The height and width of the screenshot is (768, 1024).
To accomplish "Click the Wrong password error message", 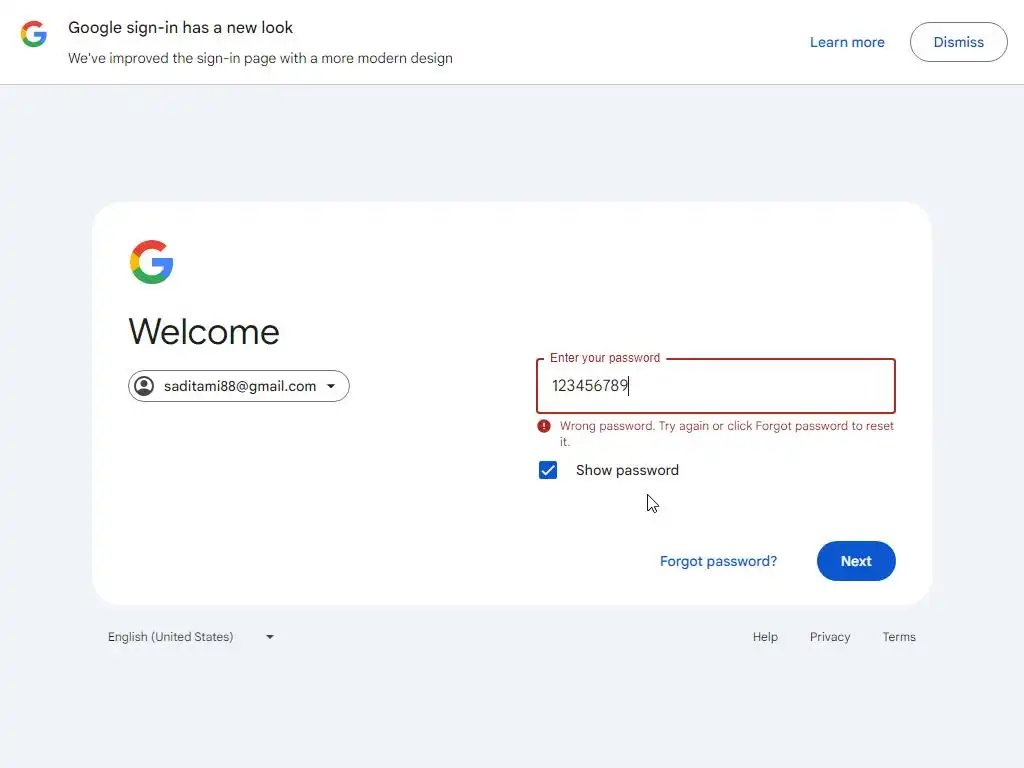I will point(726,434).
